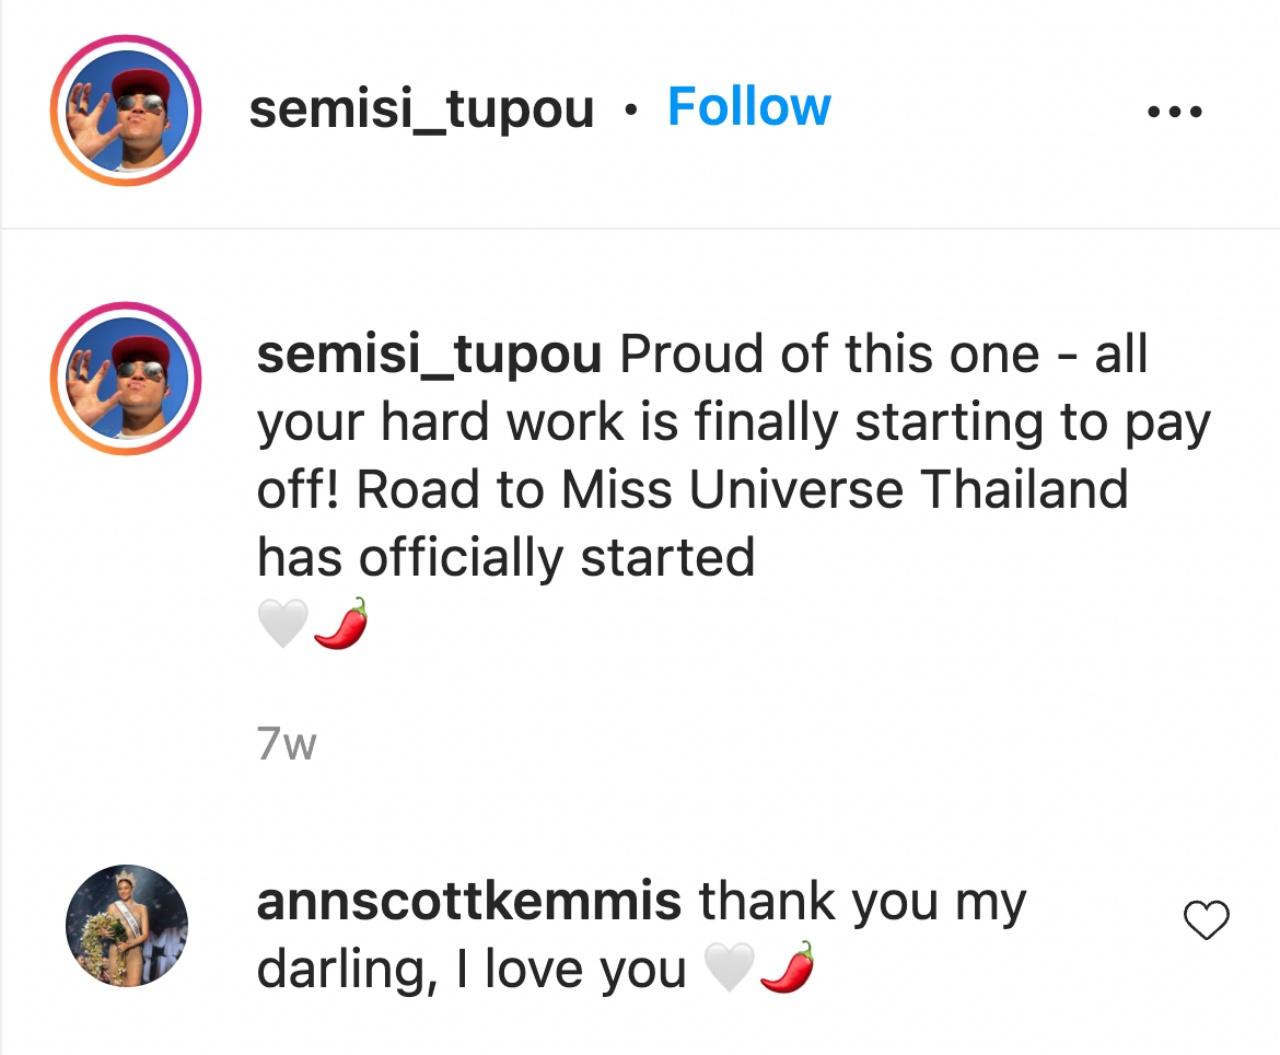Viewport: 1280px width, 1055px height.
Task: Click the "has officially started" caption line
Action: coord(505,557)
